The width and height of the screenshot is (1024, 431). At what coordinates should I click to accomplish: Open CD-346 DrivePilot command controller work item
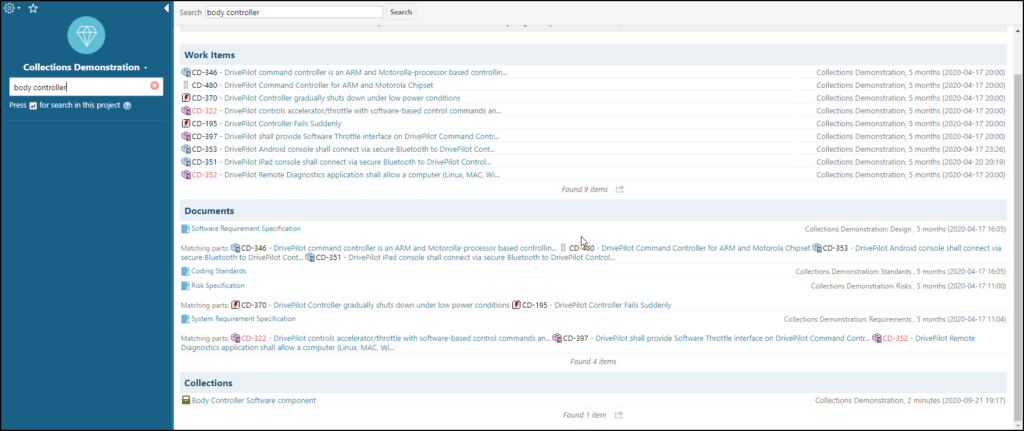[x=366, y=72]
